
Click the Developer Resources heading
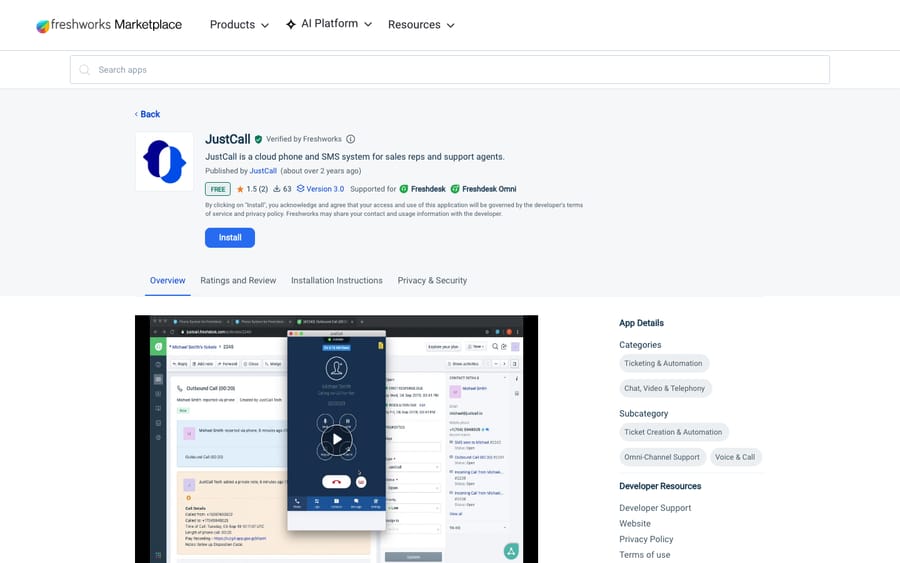tap(660, 486)
